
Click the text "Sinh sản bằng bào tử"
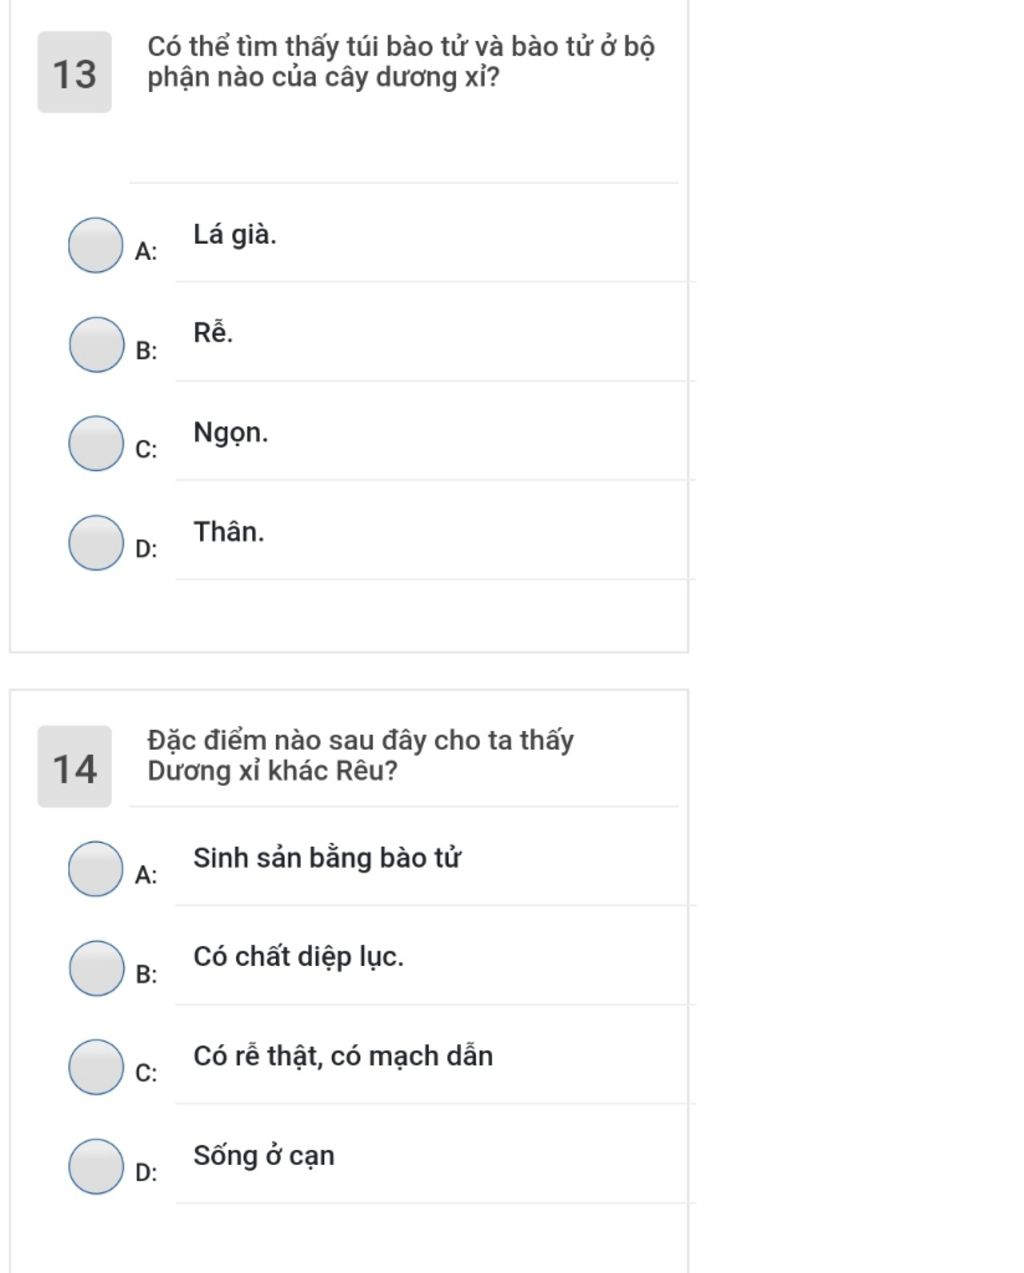(327, 858)
